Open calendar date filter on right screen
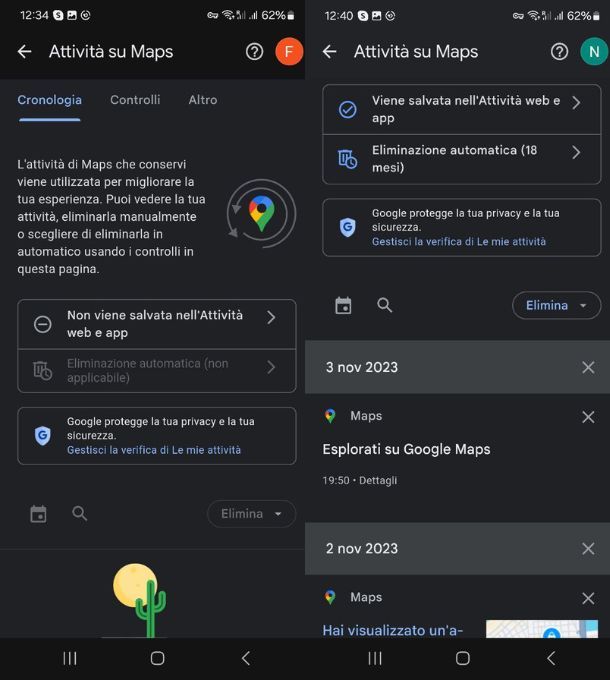Image resolution: width=610 pixels, height=680 pixels. click(x=343, y=306)
